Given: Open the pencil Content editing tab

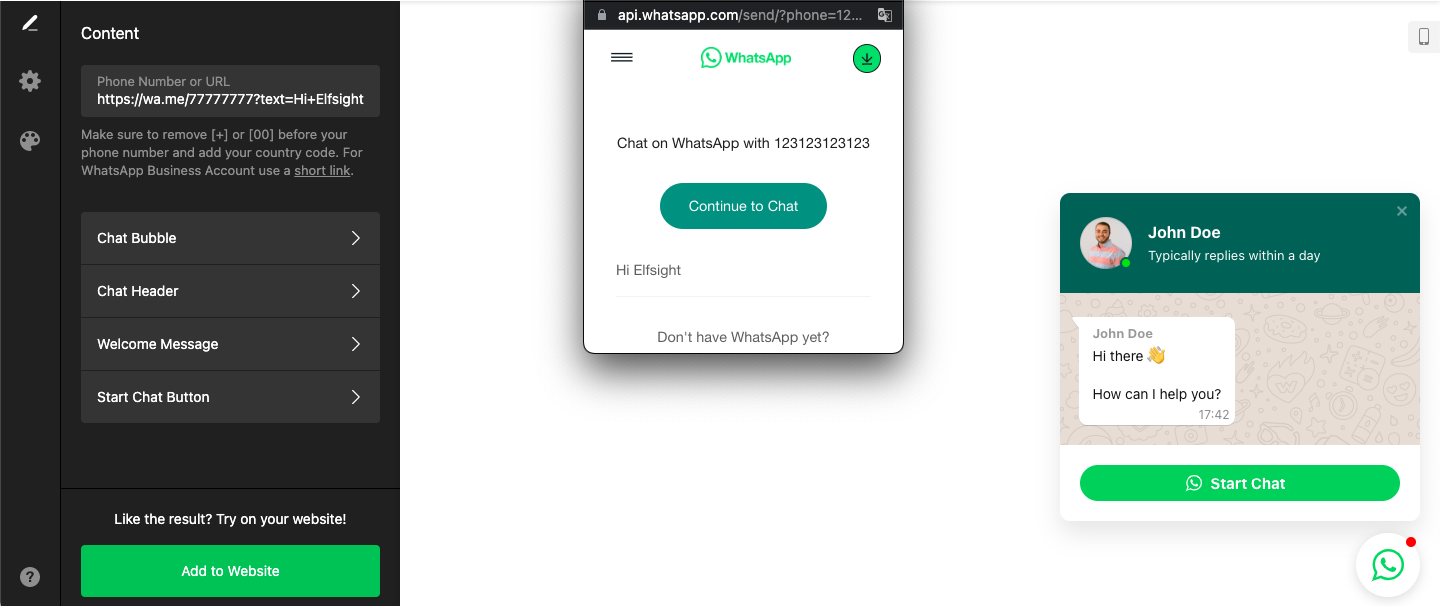Looking at the screenshot, I should pyautogui.click(x=30, y=23).
